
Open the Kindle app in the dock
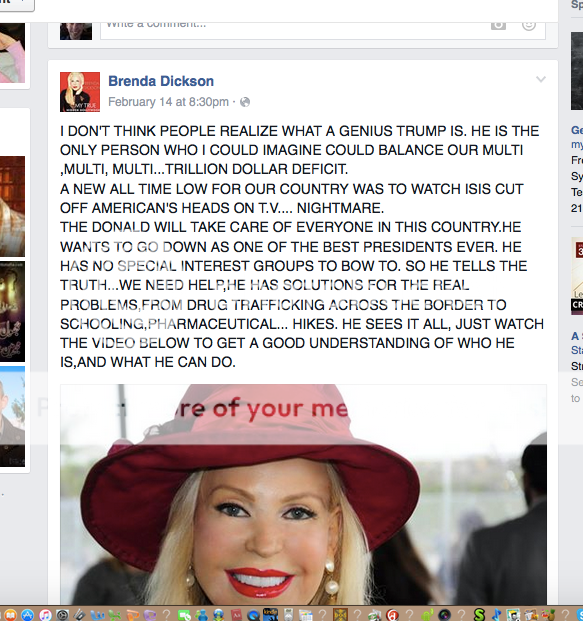coord(271,615)
